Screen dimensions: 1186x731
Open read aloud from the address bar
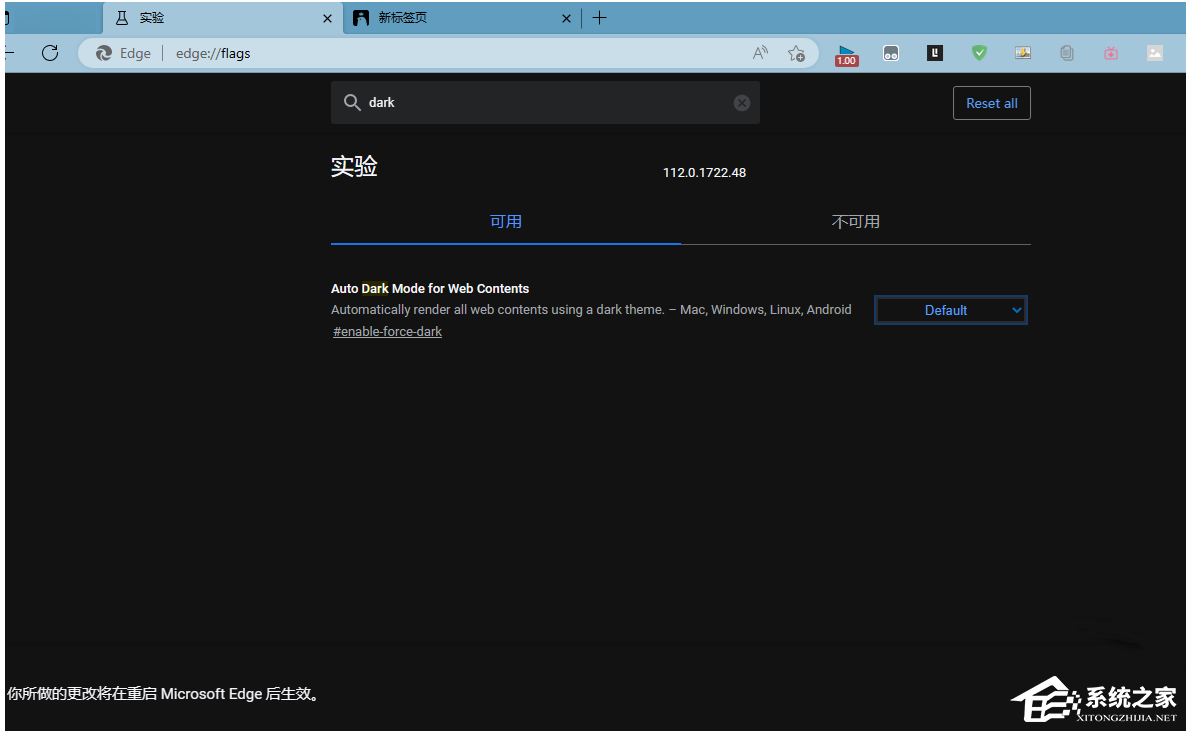[760, 53]
